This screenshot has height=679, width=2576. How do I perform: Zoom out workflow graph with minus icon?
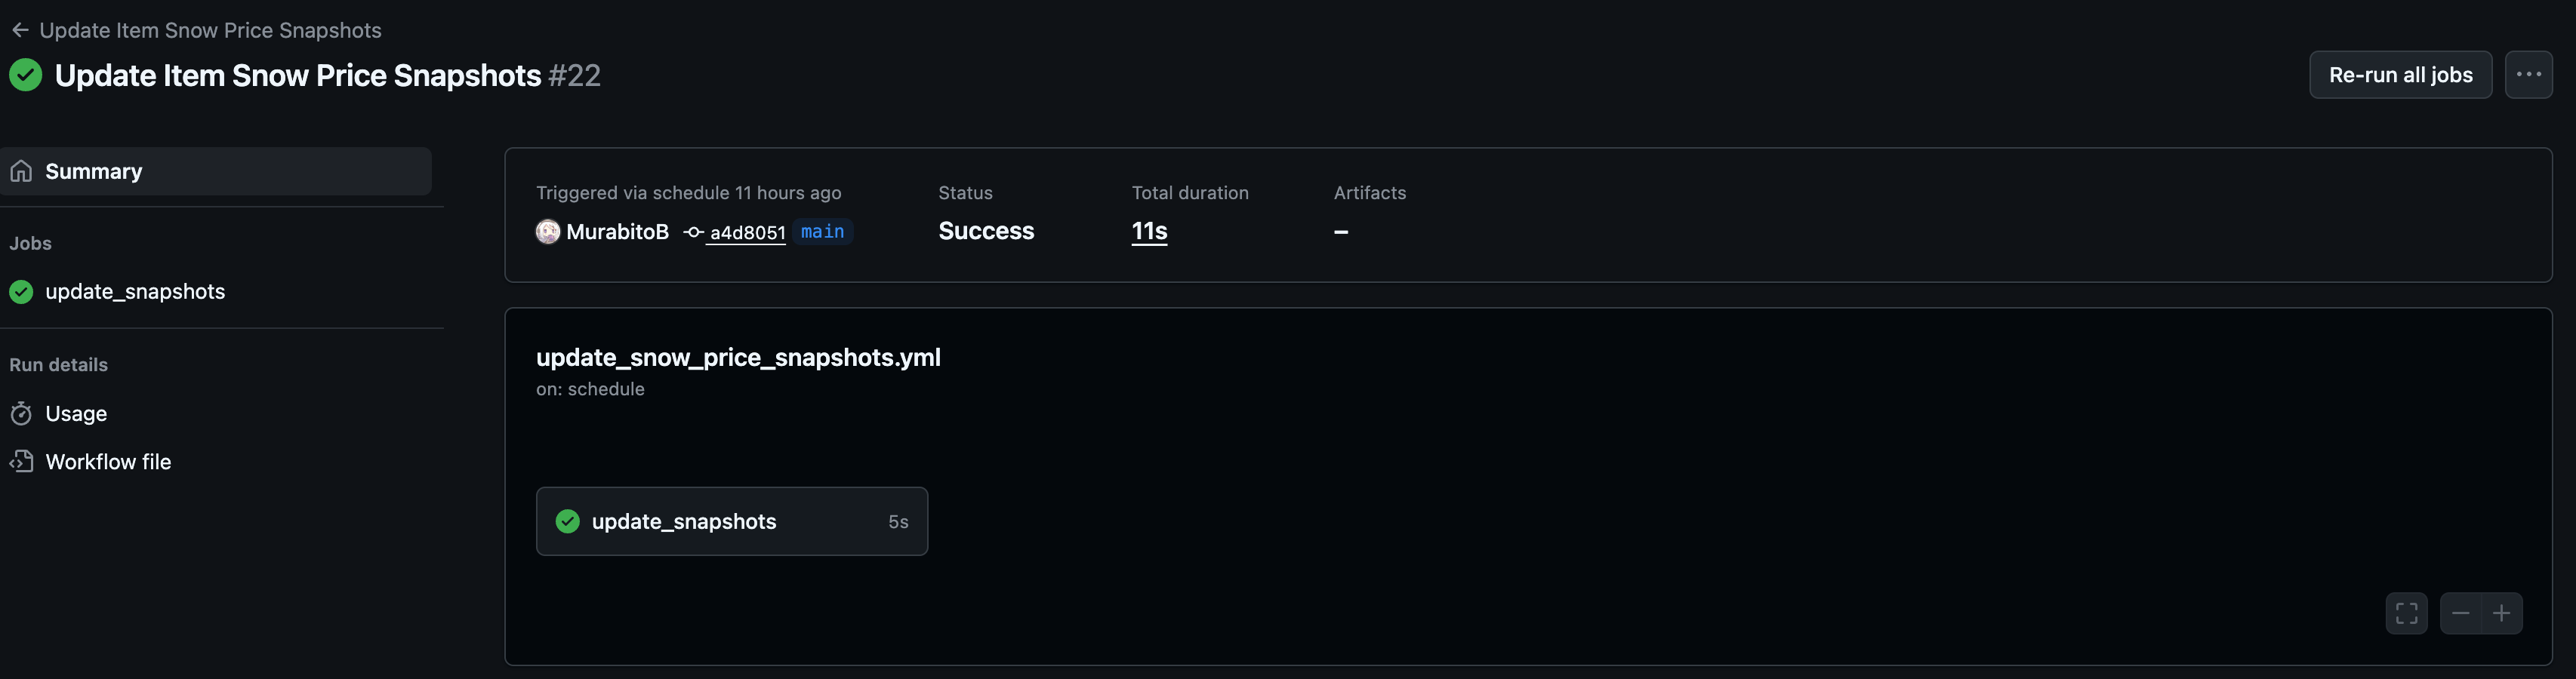pyautogui.click(x=2460, y=613)
